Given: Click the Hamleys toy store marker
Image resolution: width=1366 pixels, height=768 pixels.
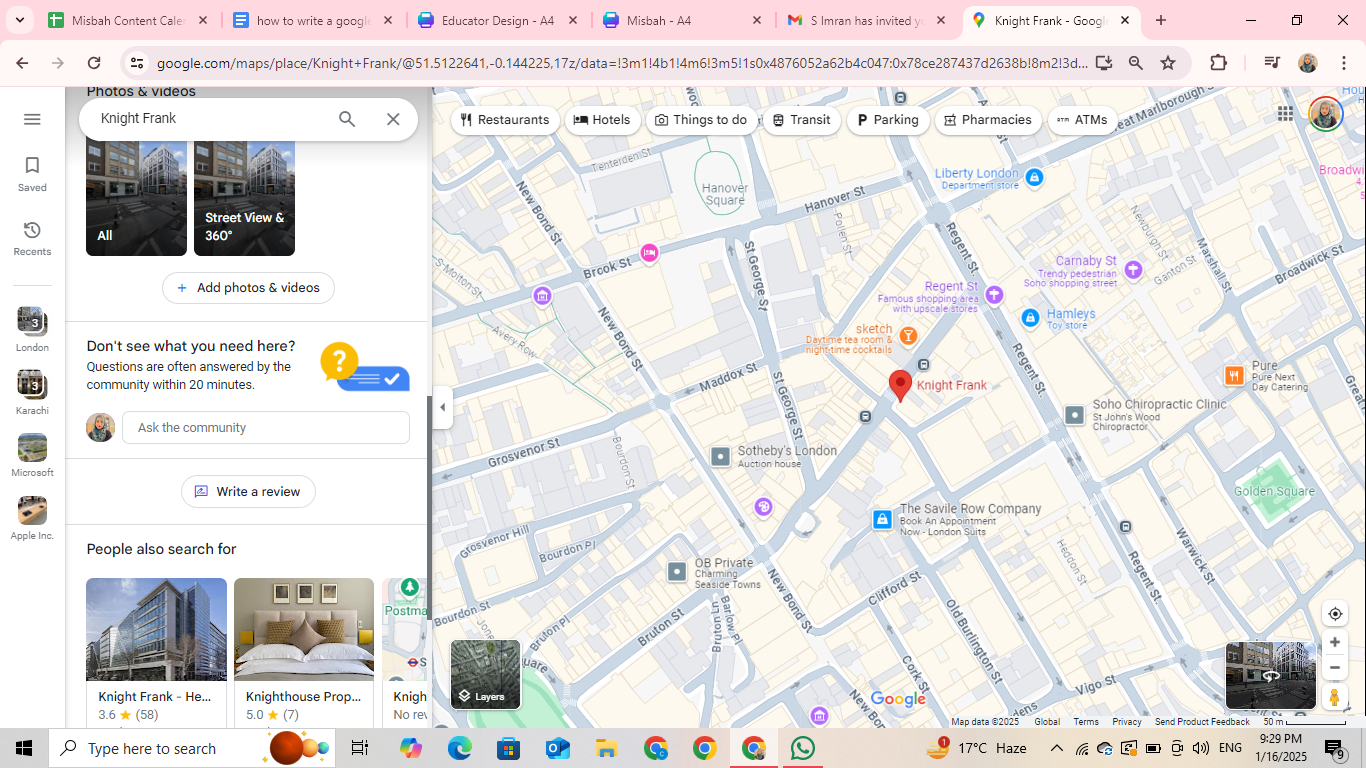Looking at the screenshot, I should (1030, 317).
